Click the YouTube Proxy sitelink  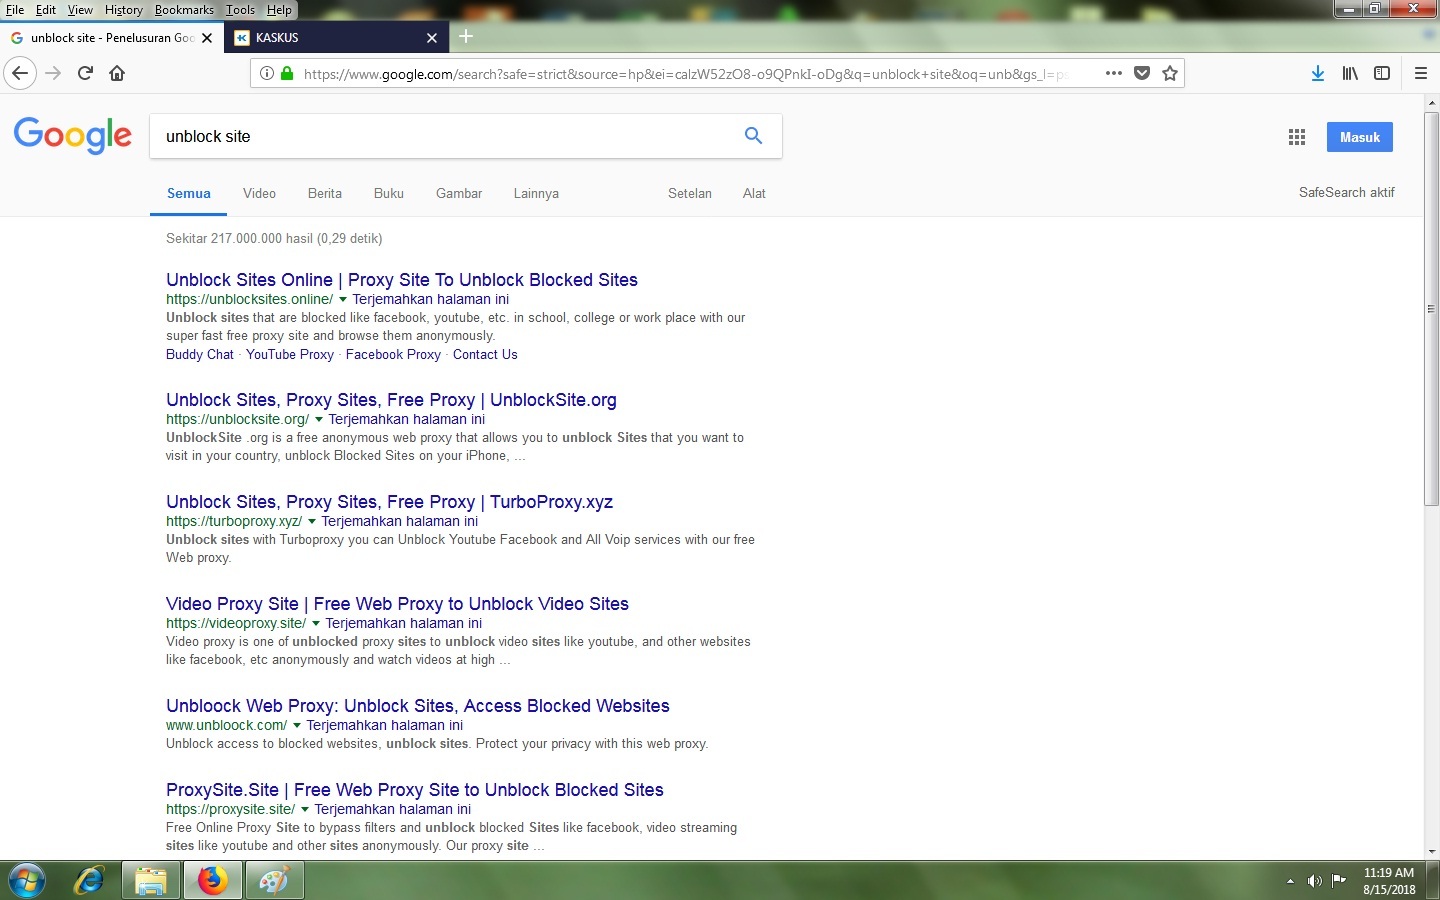290,354
